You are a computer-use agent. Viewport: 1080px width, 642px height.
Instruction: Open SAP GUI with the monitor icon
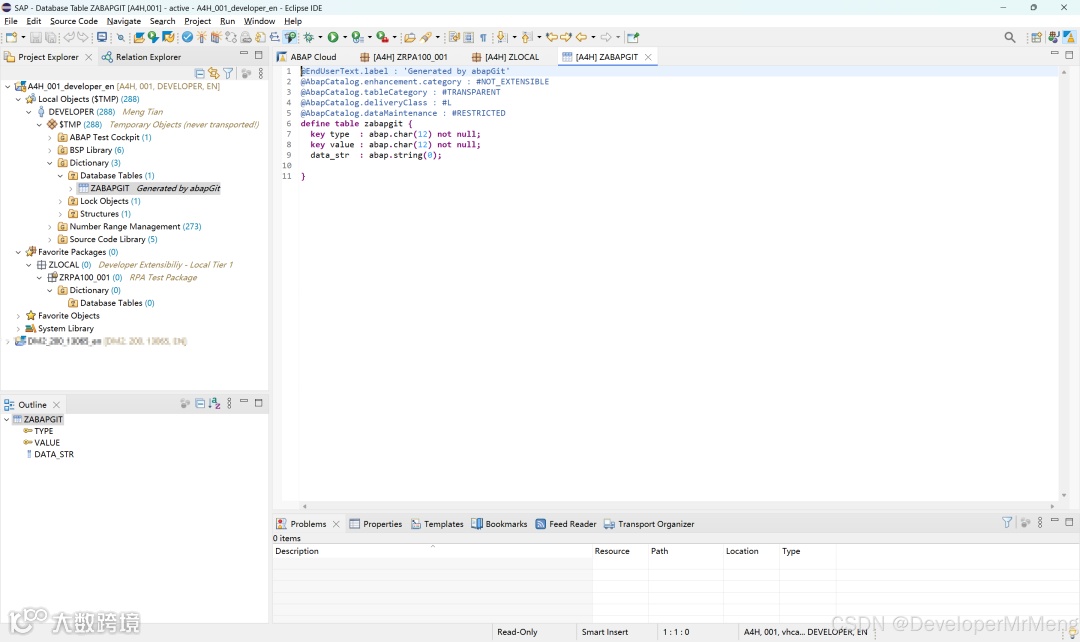pyautogui.click(x=102, y=37)
